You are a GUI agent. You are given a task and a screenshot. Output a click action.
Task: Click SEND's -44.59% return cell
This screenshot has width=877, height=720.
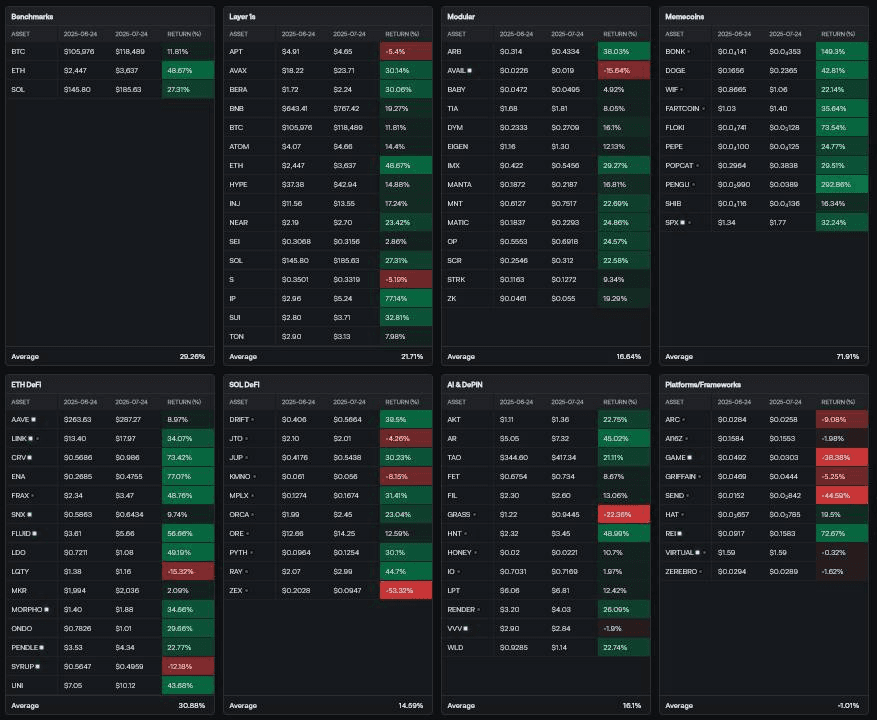[x=842, y=496]
